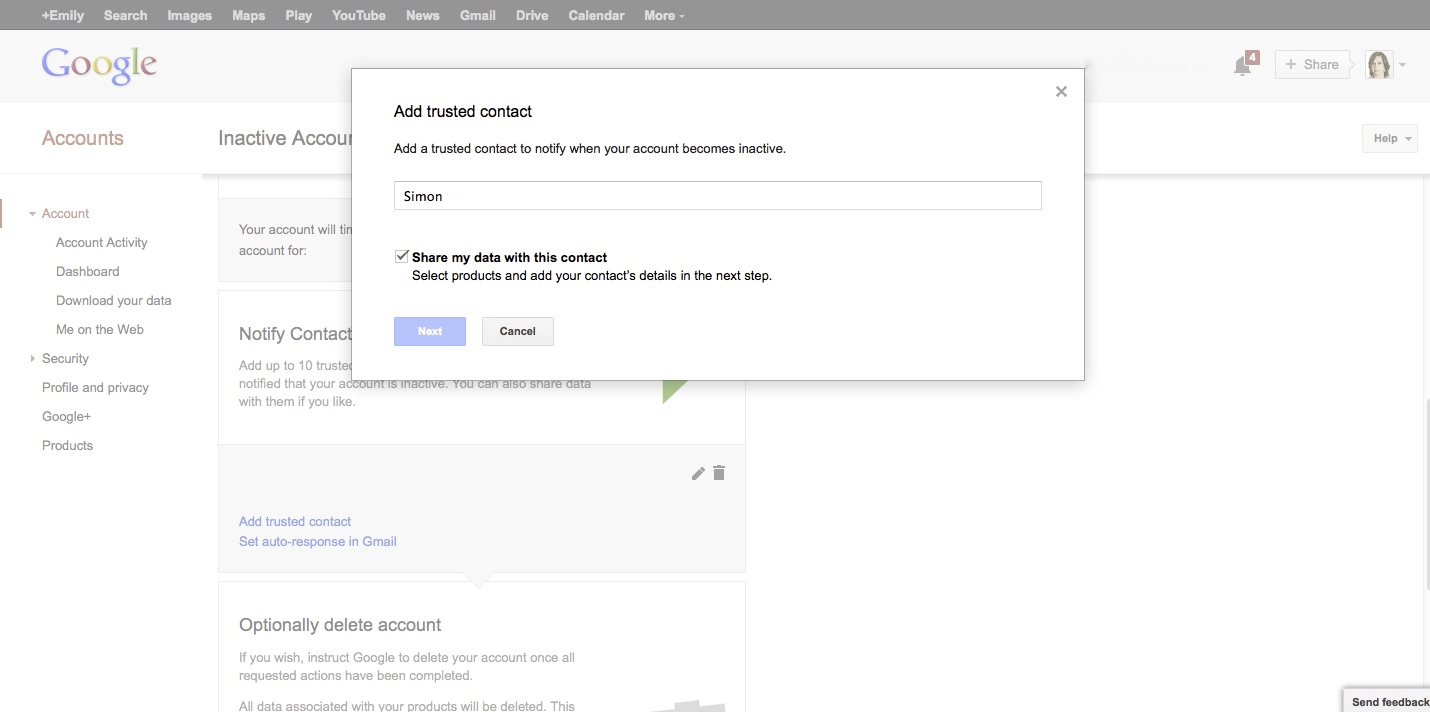
Task: Expand the Security section in sidebar
Action: click(33, 359)
